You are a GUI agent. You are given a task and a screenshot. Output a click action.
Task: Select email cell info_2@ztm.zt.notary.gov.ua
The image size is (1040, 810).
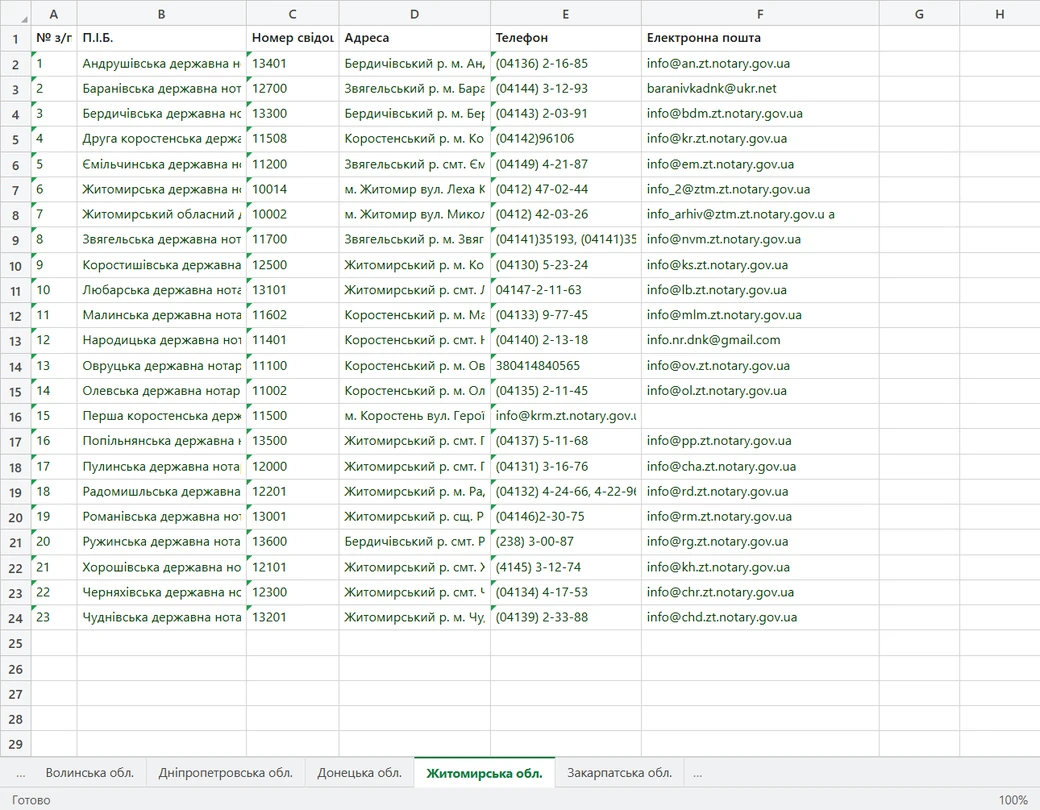[x=760, y=189]
